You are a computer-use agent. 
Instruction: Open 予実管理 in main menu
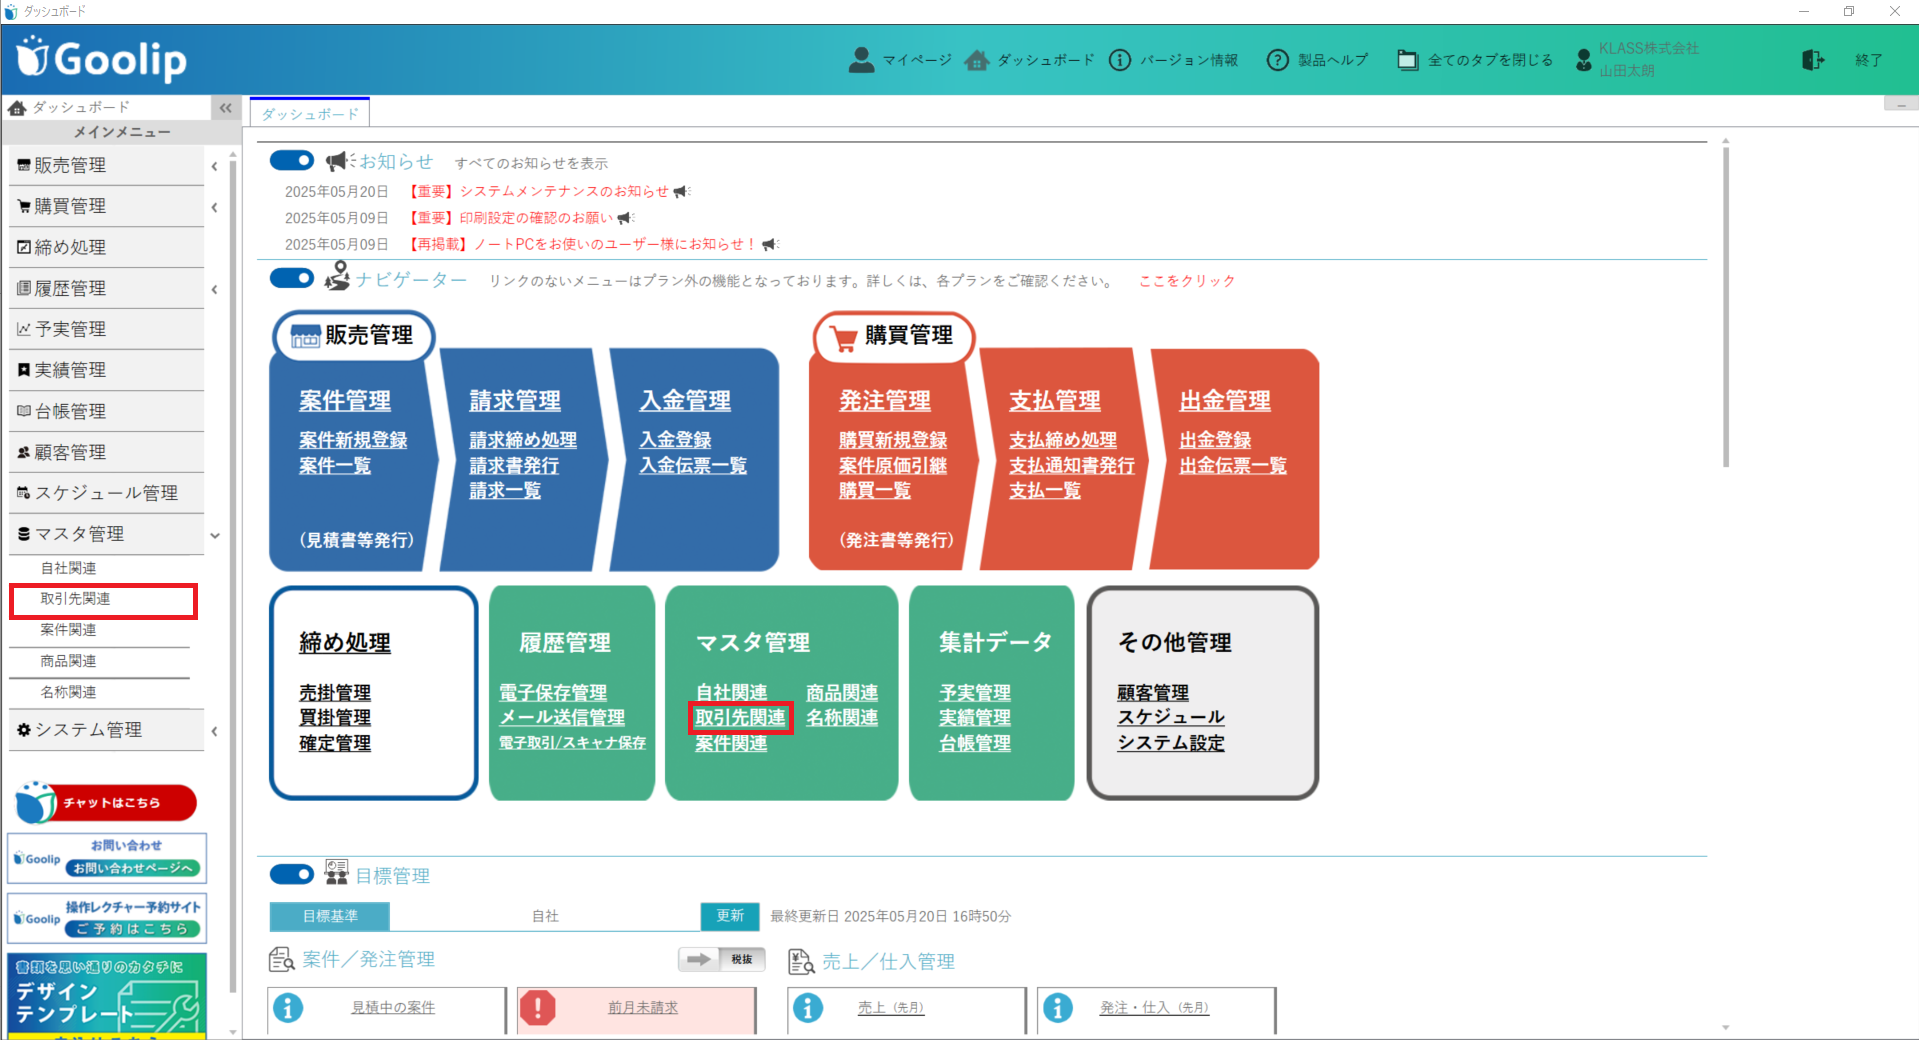click(106, 329)
